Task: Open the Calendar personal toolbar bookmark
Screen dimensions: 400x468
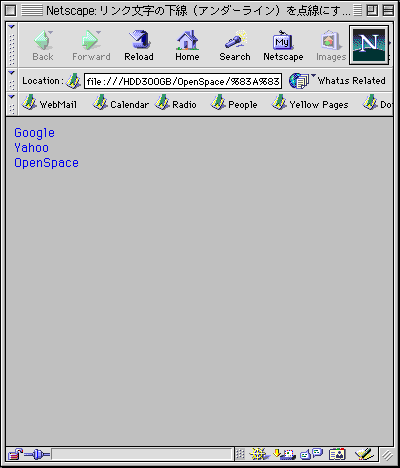Action: [121, 104]
